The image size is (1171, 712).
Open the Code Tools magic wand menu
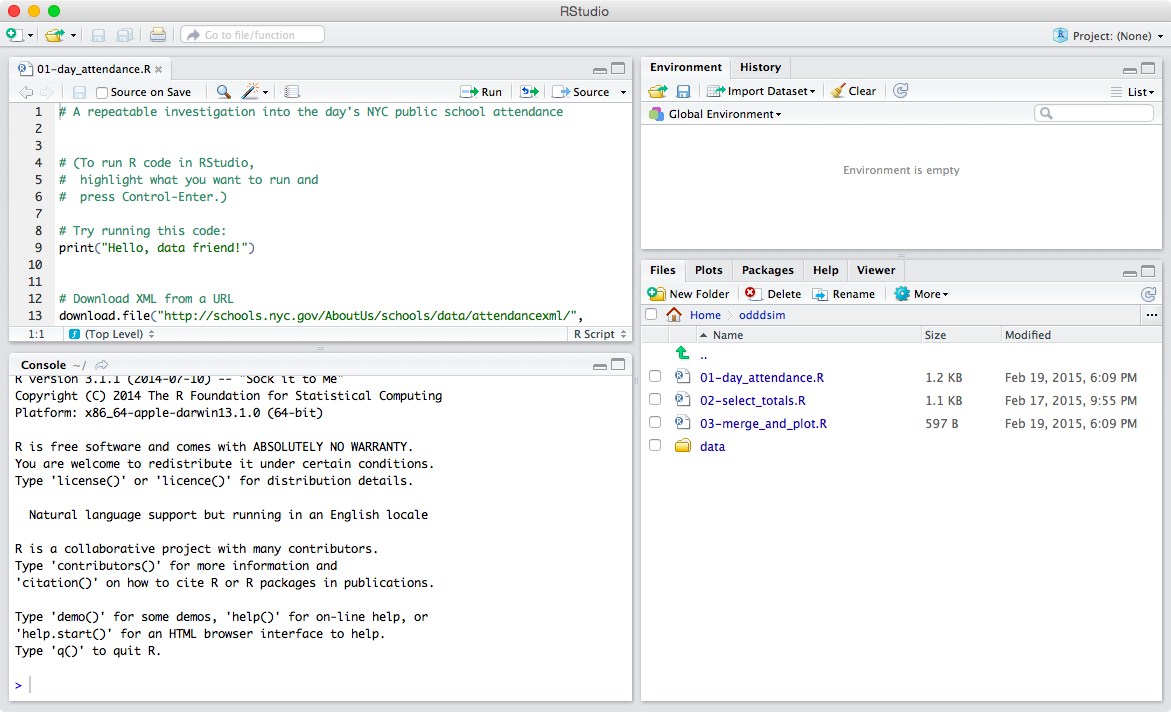tap(254, 91)
